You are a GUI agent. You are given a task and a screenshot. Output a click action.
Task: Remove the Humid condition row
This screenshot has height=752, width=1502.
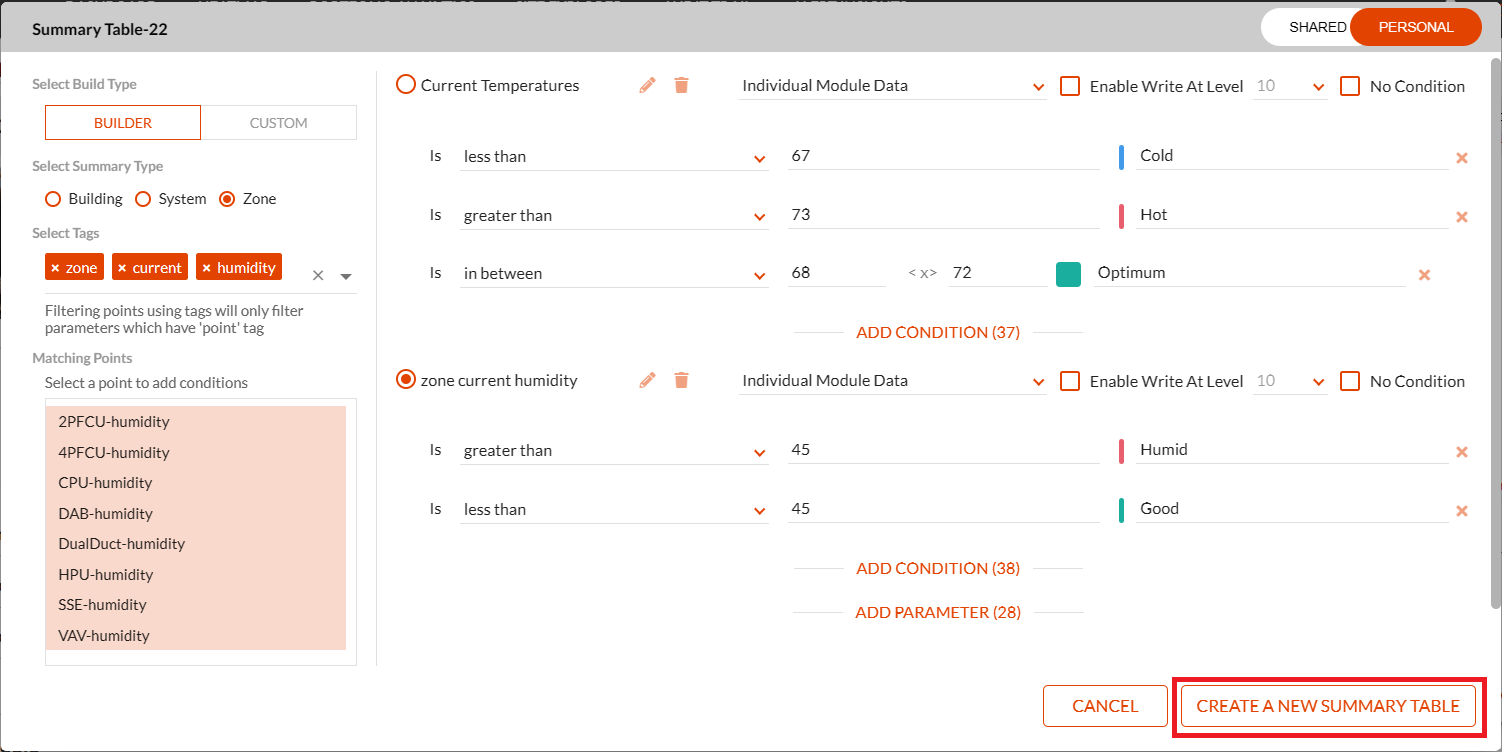click(x=1461, y=452)
